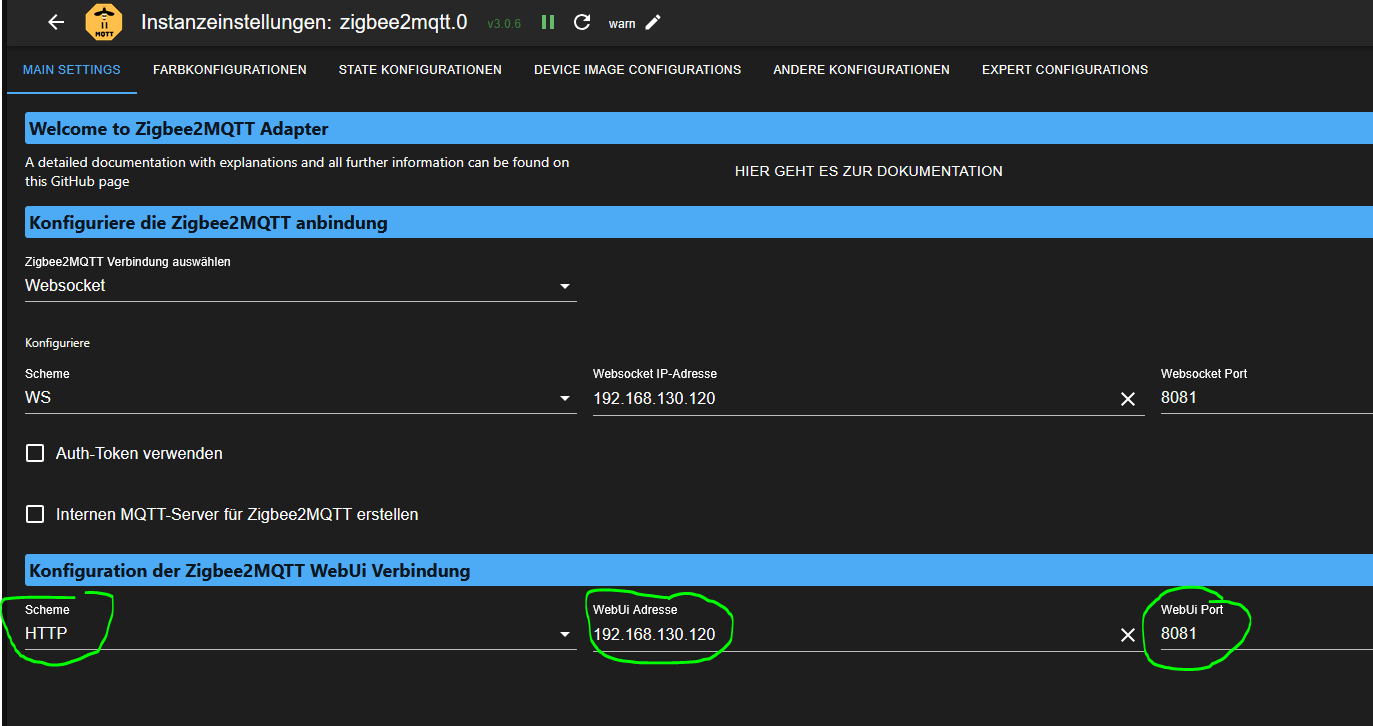Pause the zigbee2mqtt.0 instance
The height and width of the screenshot is (726, 1373).
pyautogui.click(x=548, y=22)
